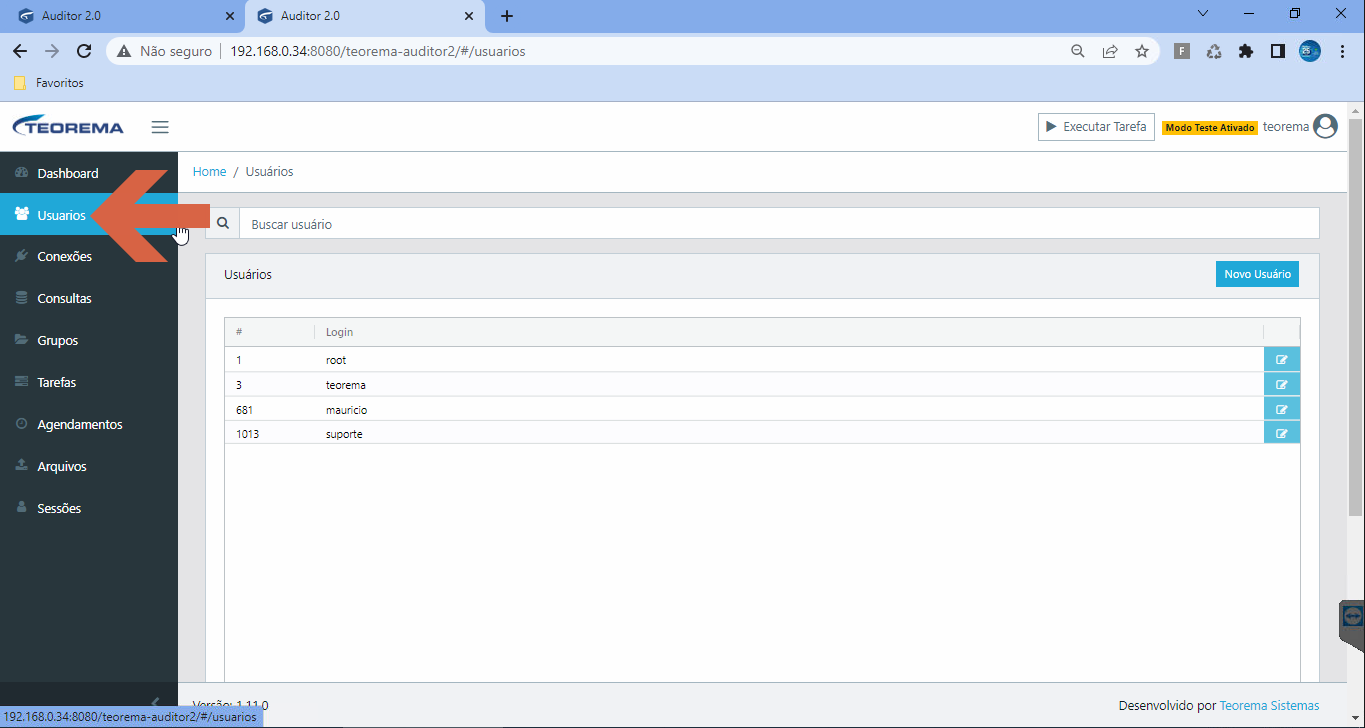Edit the suporte user
1365x728 pixels.
tap(1282, 433)
